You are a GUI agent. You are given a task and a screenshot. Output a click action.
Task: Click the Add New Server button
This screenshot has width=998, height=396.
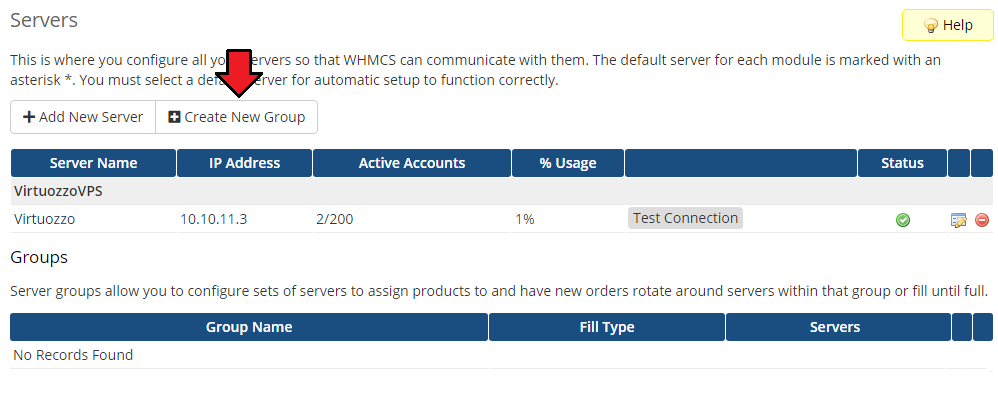coord(83,117)
